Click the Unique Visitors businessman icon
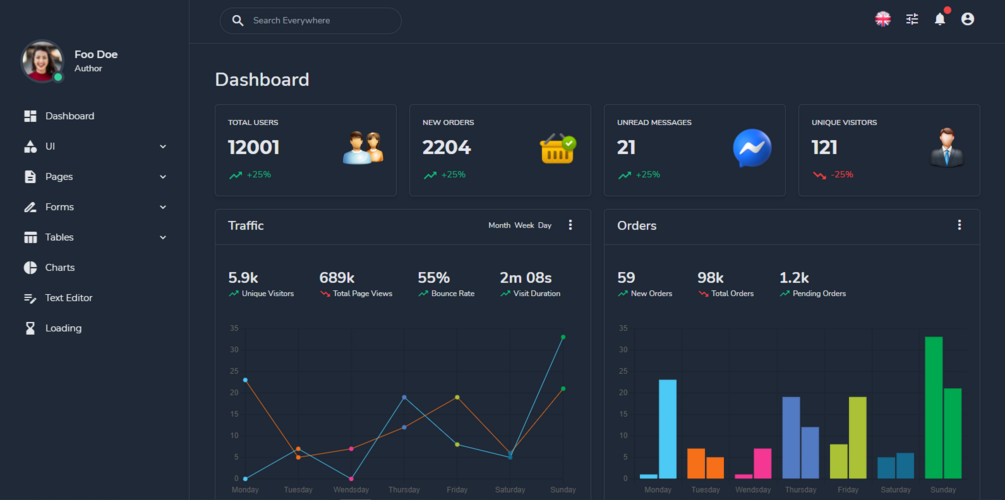Viewport: 1005px width, 500px height. [x=947, y=148]
